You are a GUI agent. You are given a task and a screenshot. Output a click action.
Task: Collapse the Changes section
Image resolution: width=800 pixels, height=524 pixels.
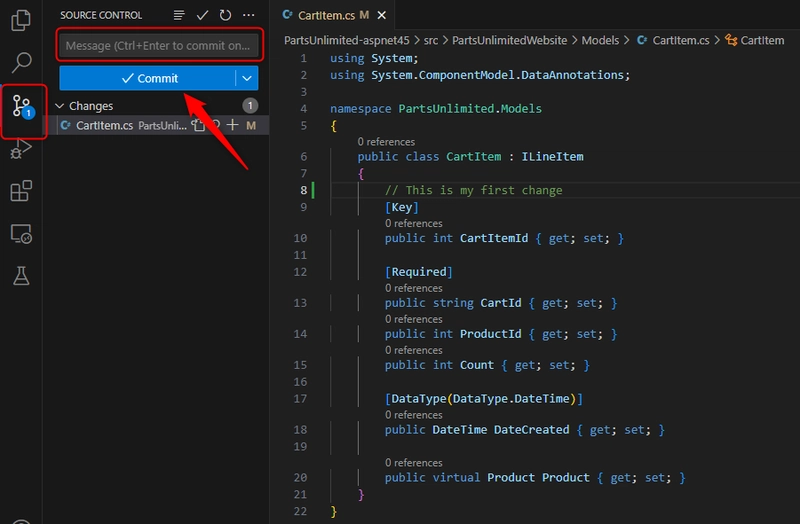point(60,106)
